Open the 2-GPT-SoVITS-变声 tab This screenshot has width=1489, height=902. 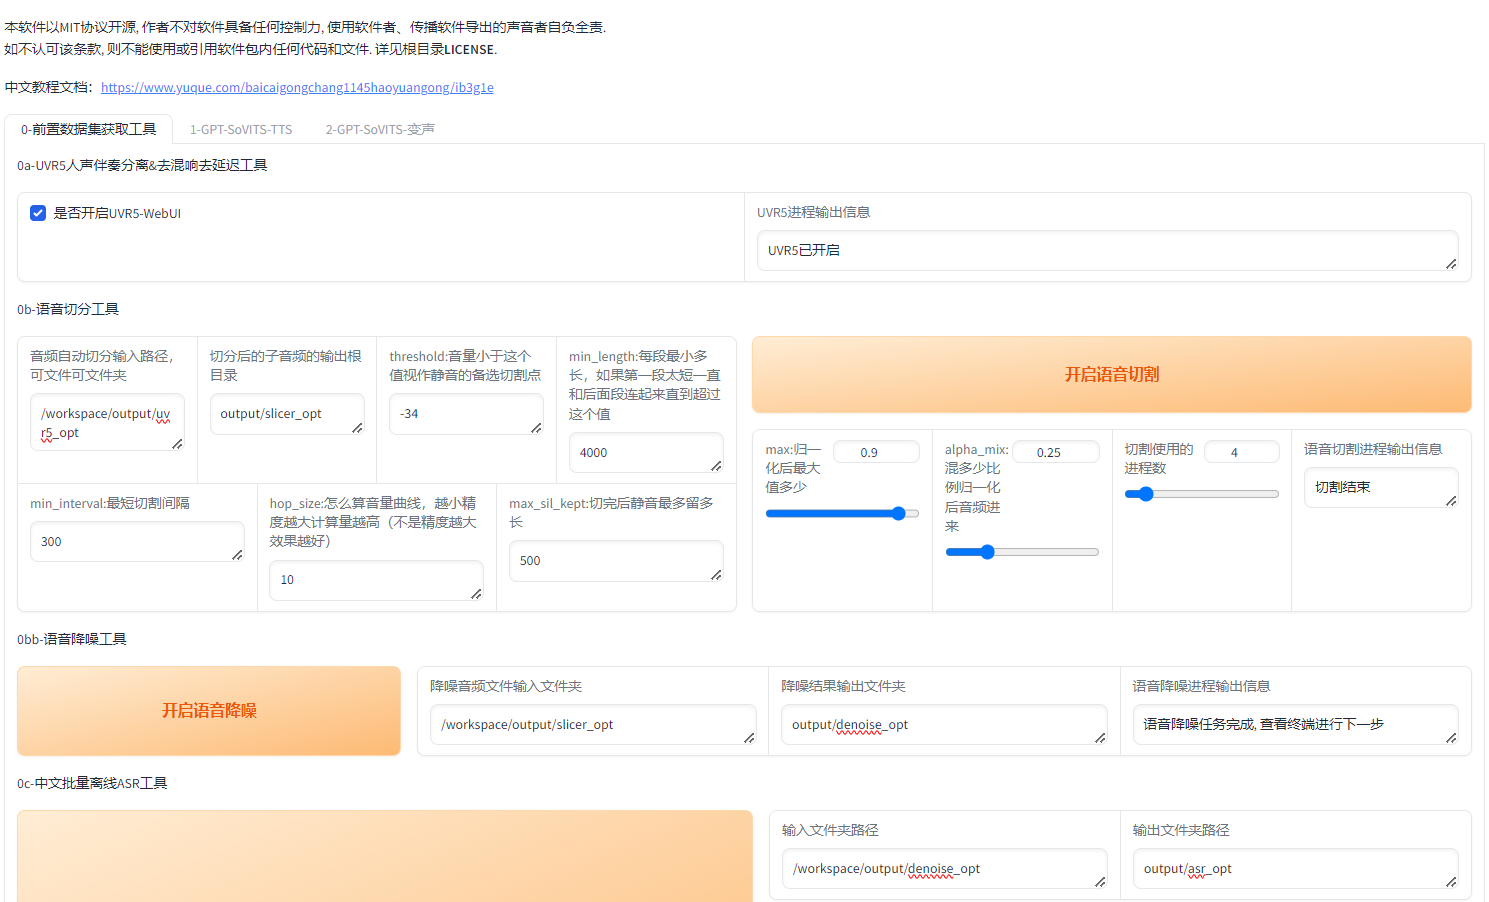click(379, 129)
